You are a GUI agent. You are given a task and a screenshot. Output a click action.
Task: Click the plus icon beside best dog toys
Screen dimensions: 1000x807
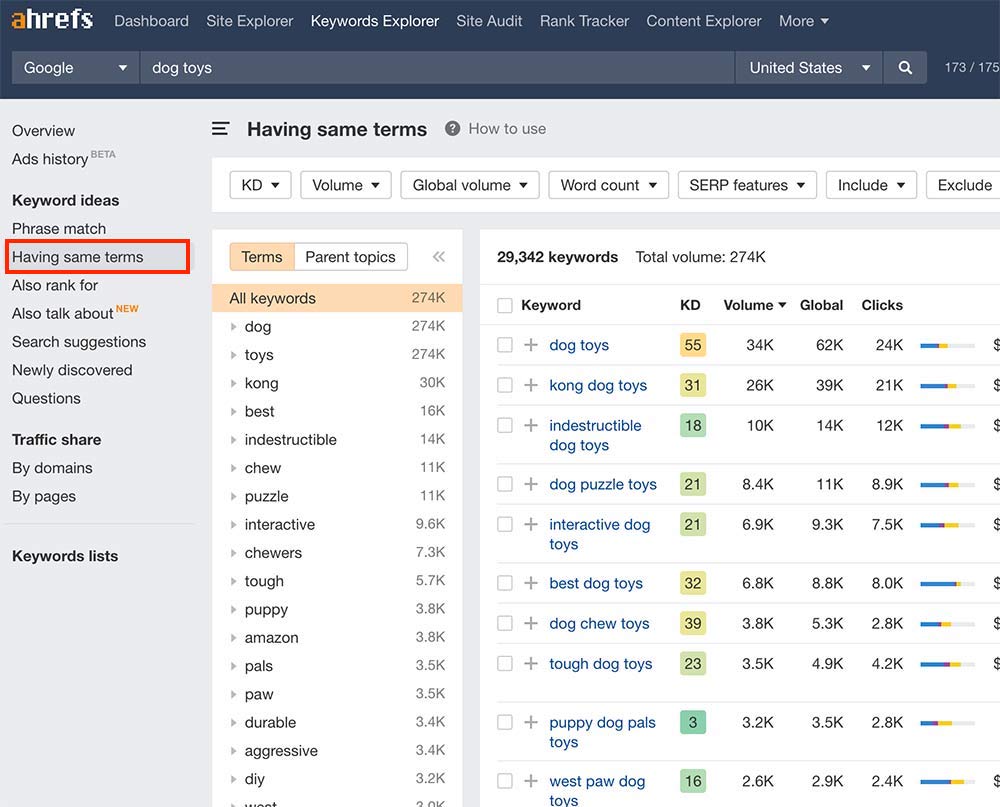tap(531, 583)
